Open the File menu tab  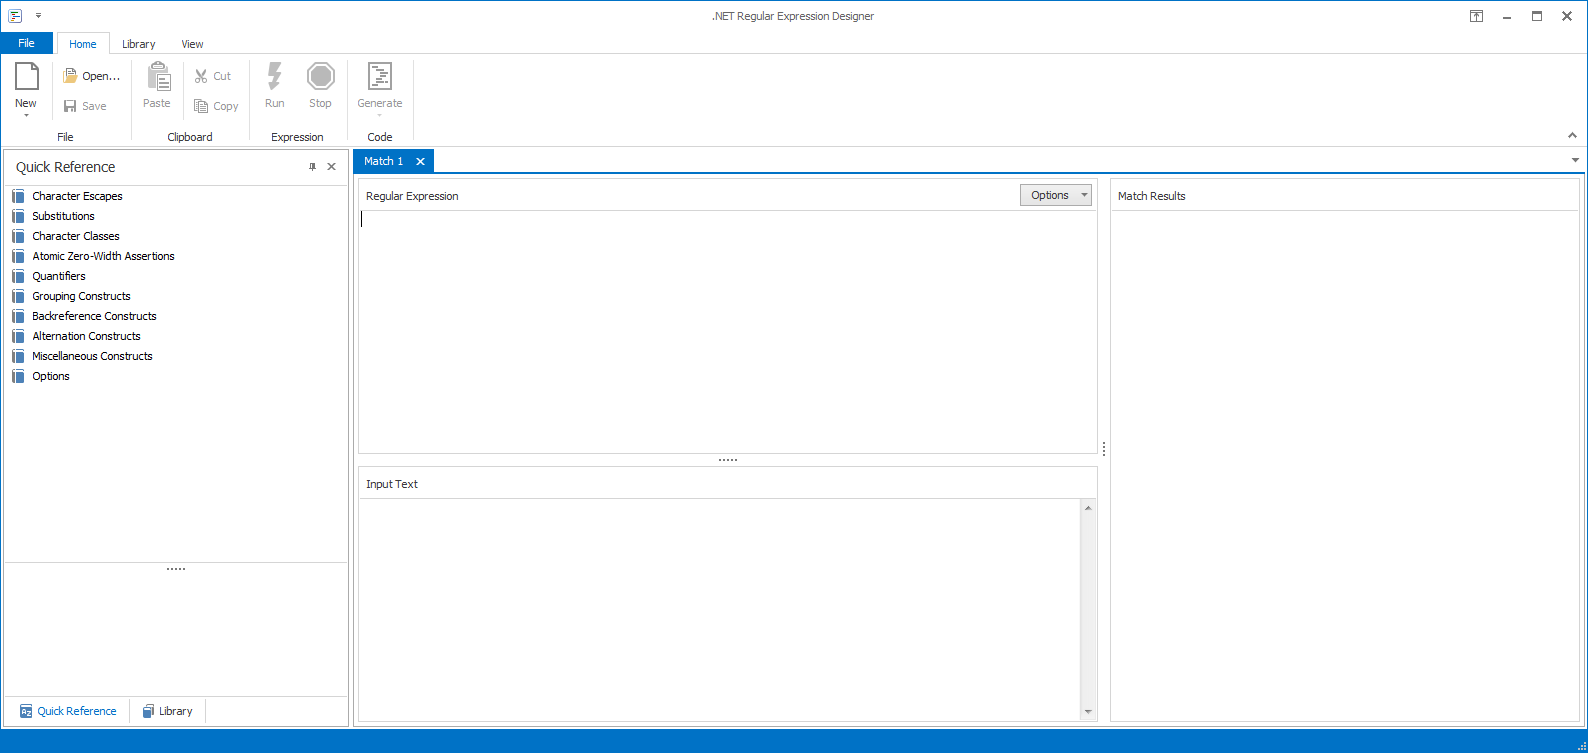[x=26, y=43]
